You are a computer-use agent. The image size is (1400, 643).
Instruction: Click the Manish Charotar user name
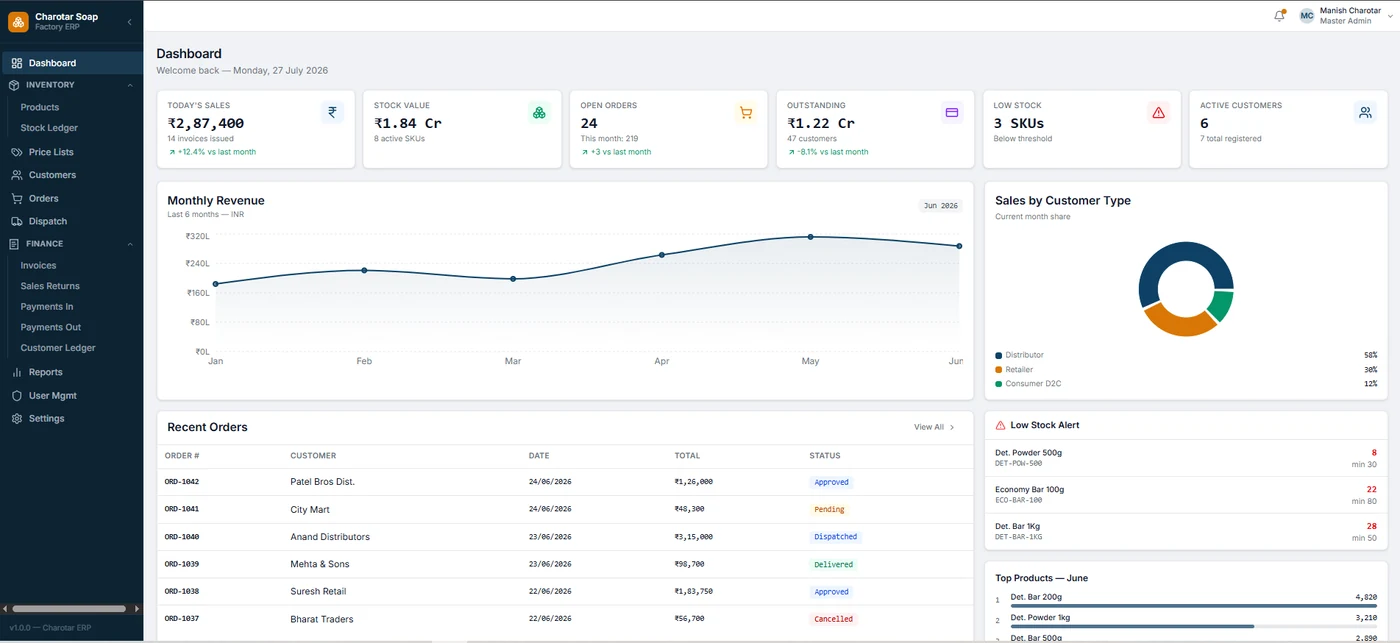pos(1350,11)
